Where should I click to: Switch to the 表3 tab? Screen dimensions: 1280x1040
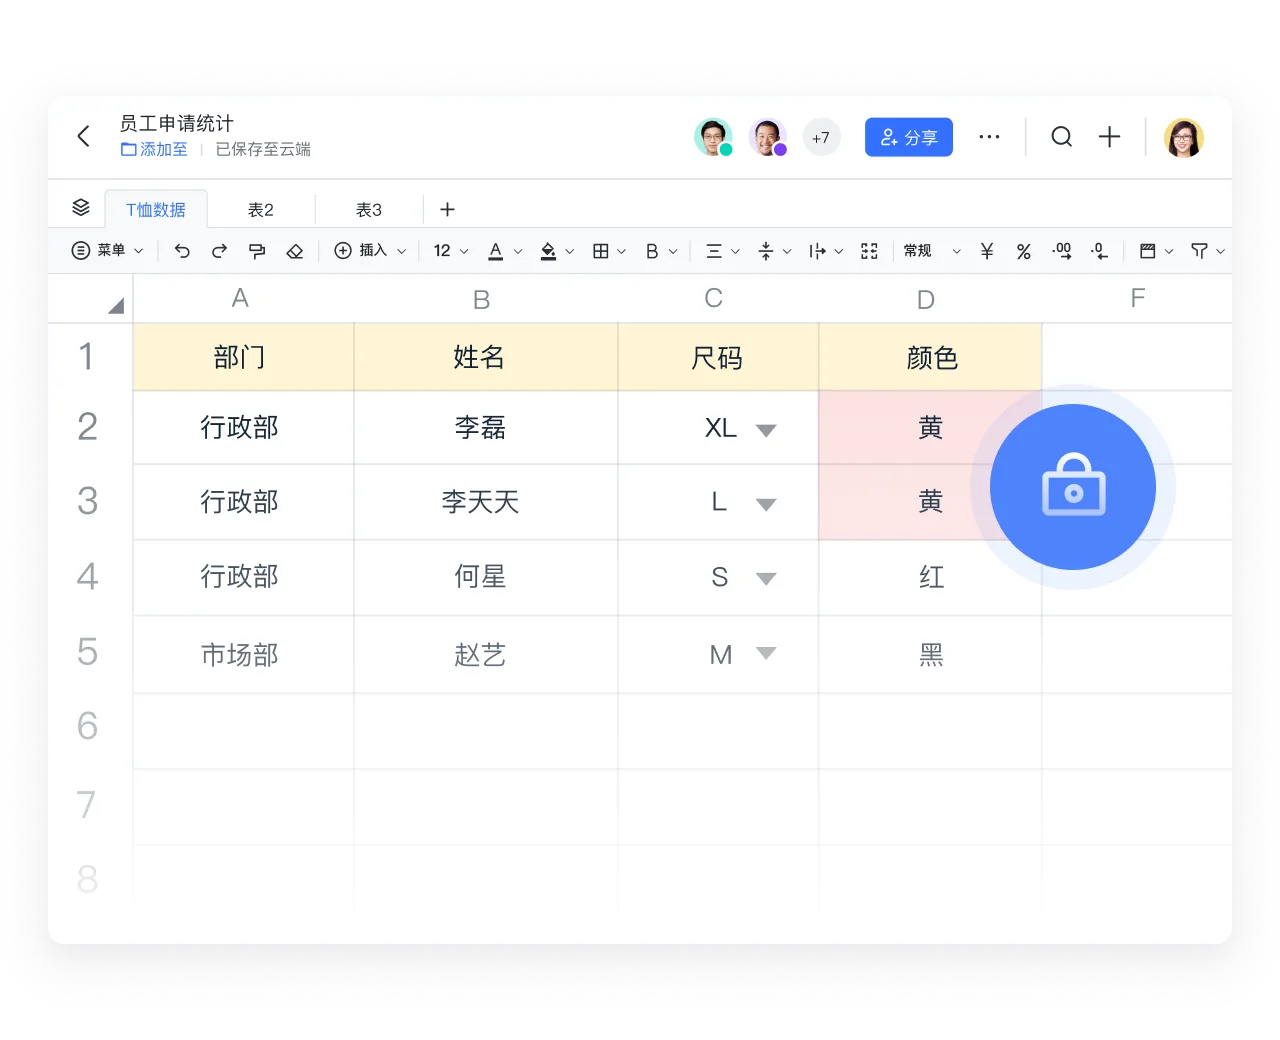tap(369, 210)
